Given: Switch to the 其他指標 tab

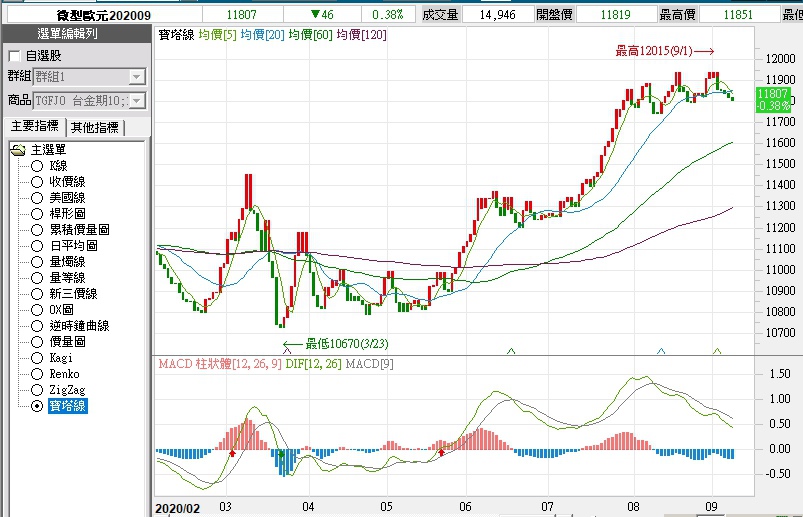Looking at the screenshot, I should tap(95, 127).
